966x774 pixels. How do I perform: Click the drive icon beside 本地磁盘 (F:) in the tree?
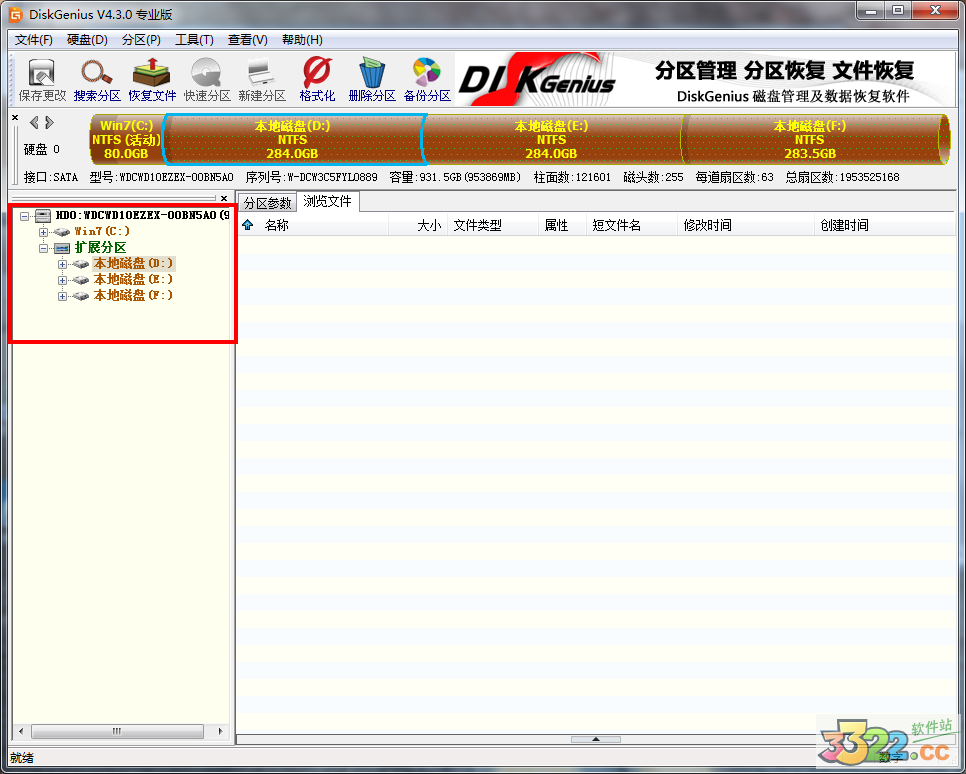coord(81,296)
